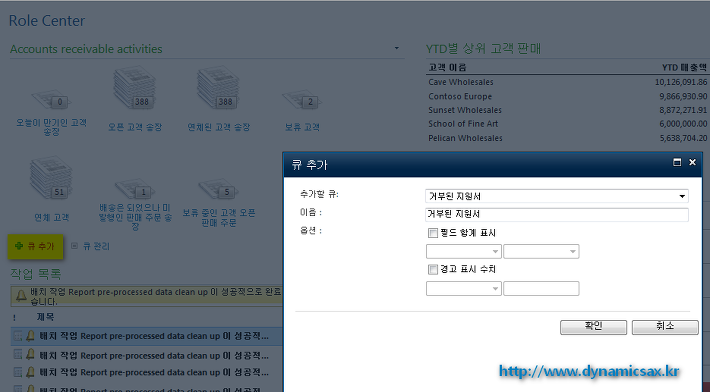Select the Sunset Wholesales customer row

pyautogui.click(x=567, y=110)
